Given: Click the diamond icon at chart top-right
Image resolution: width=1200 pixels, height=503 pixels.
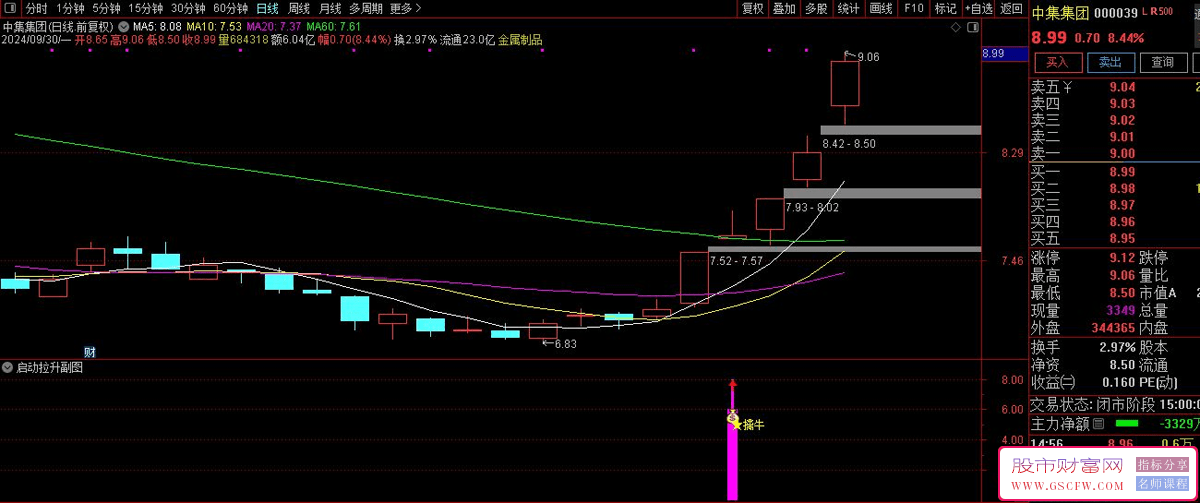Looking at the screenshot, I should click(956, 29).
